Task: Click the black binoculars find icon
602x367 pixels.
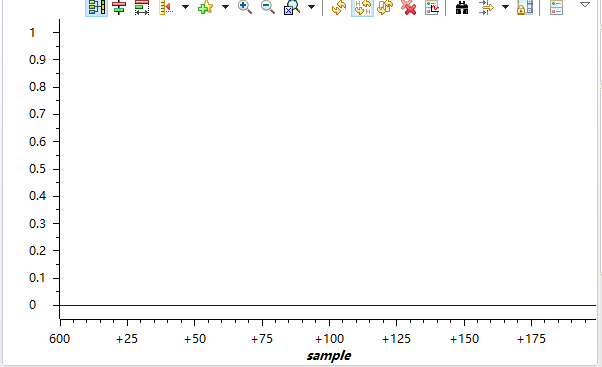Action: (462, 7)
